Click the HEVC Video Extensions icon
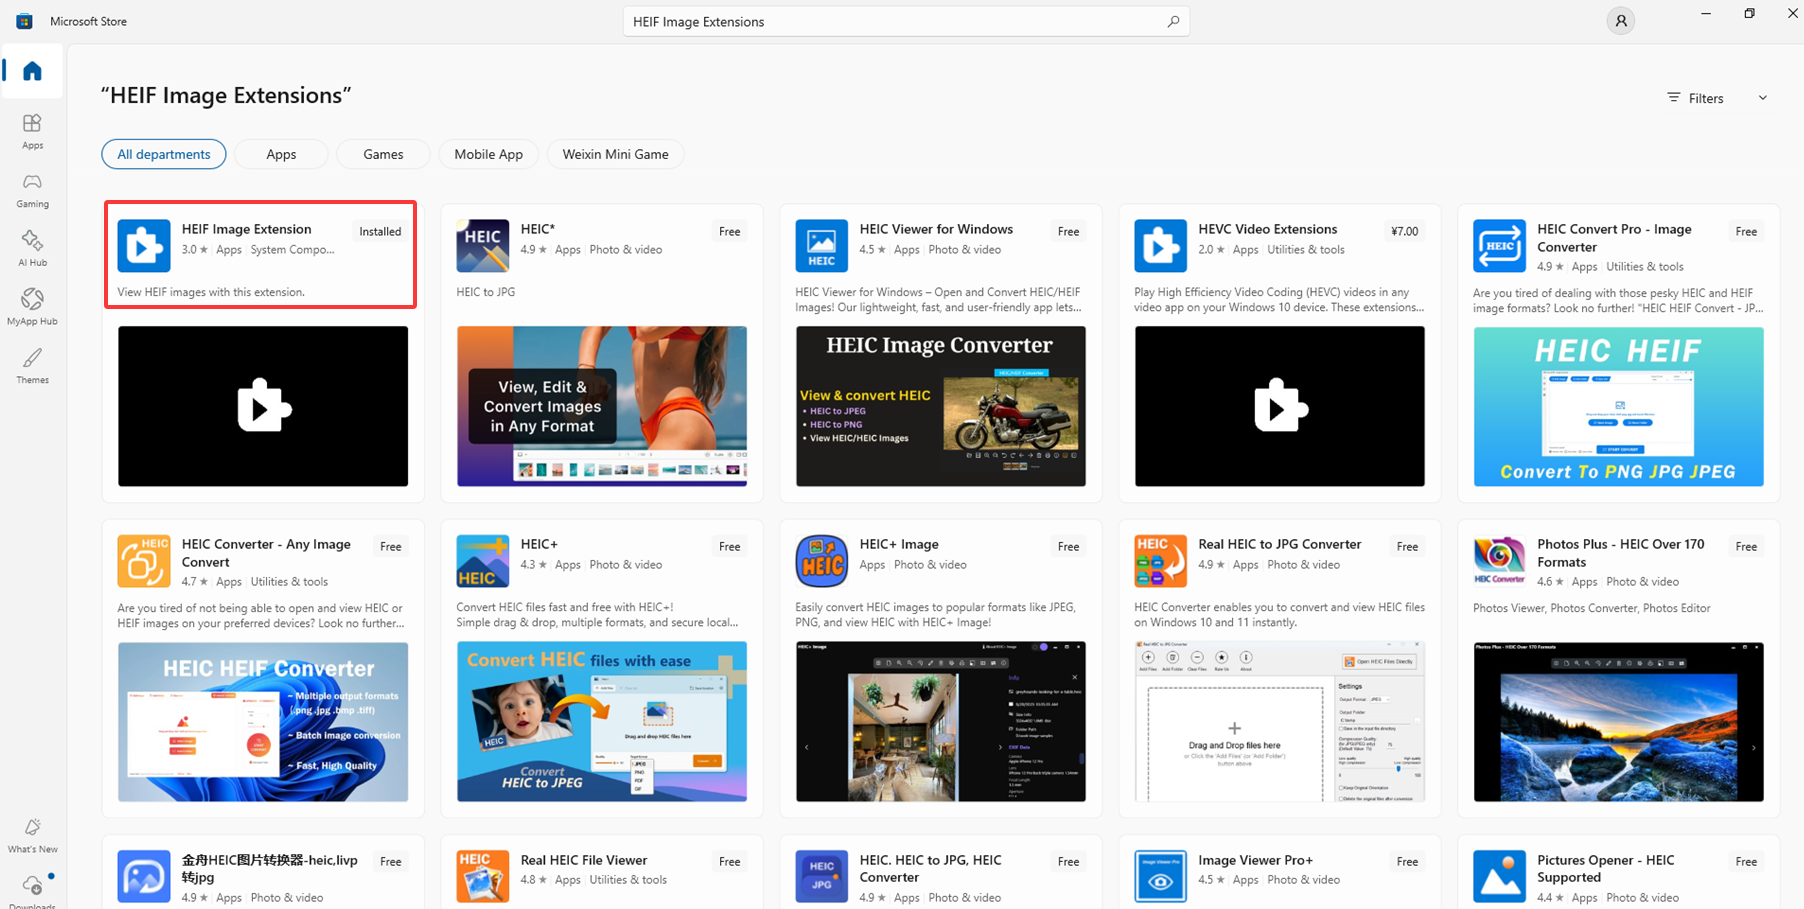The width and height of the screenshot is (1804, 909). tap(1161, 246)
